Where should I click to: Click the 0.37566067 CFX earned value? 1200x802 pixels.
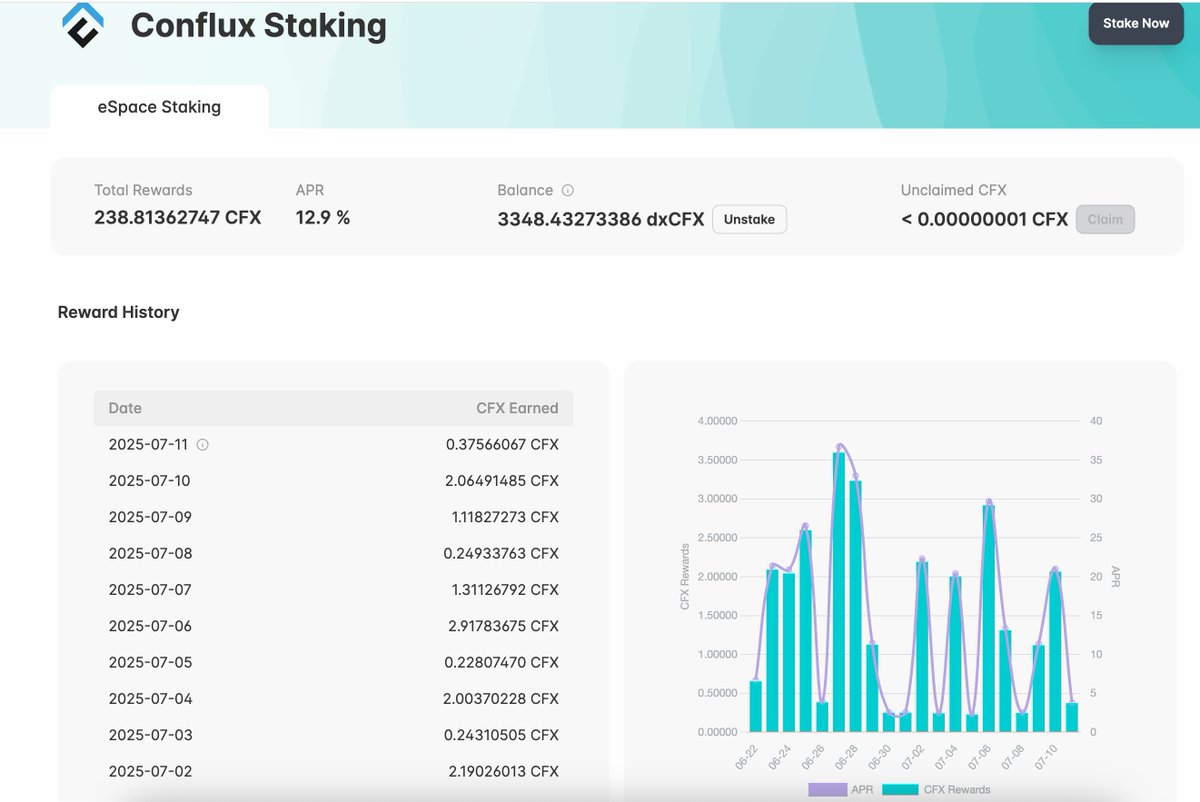(502, 444)
